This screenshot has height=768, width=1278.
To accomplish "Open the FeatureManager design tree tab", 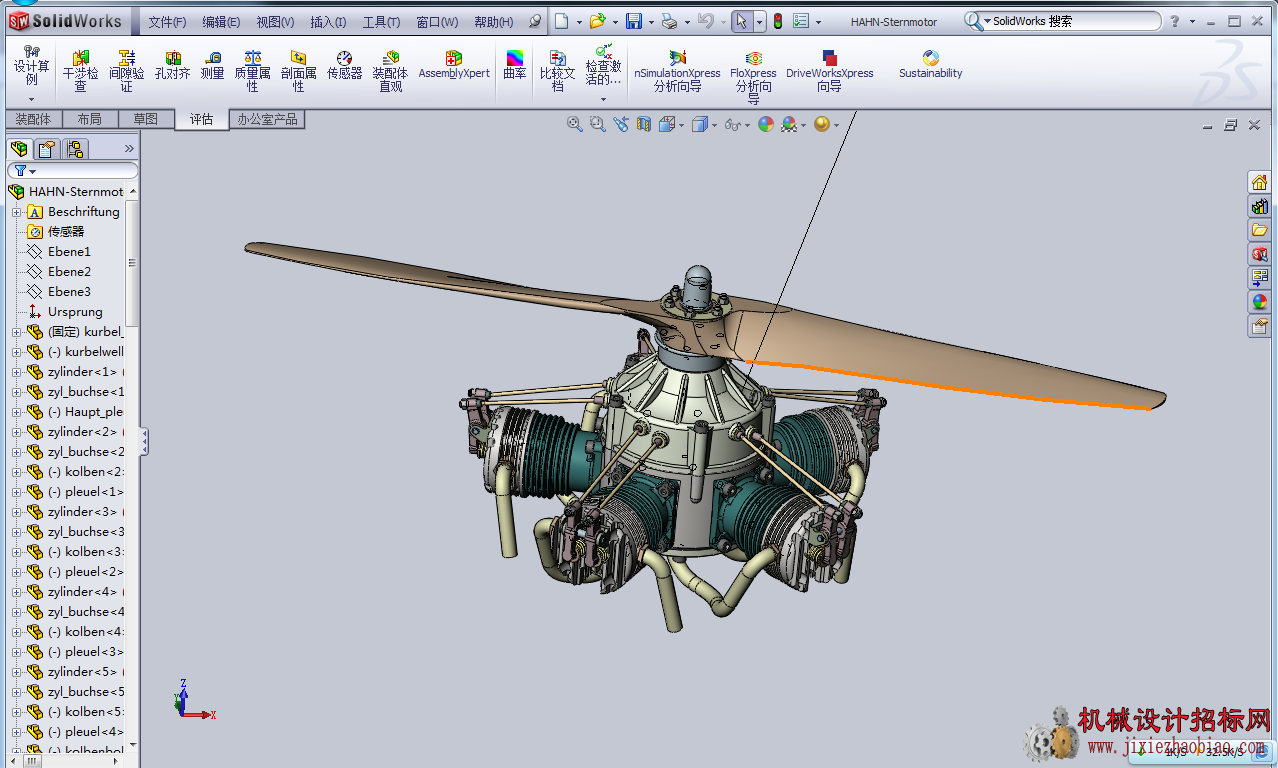I will point(19,149).
